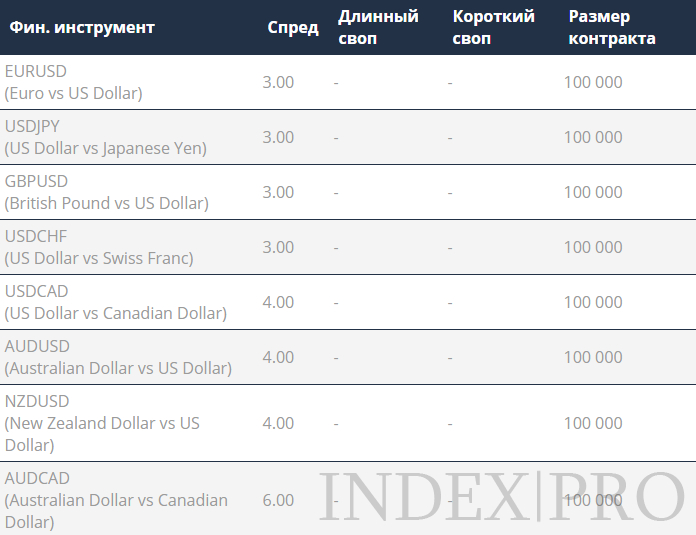Viewport: 696px width, 535px height.
Task: Select the Длинный своп column header
Action: [x=378, y=28]
